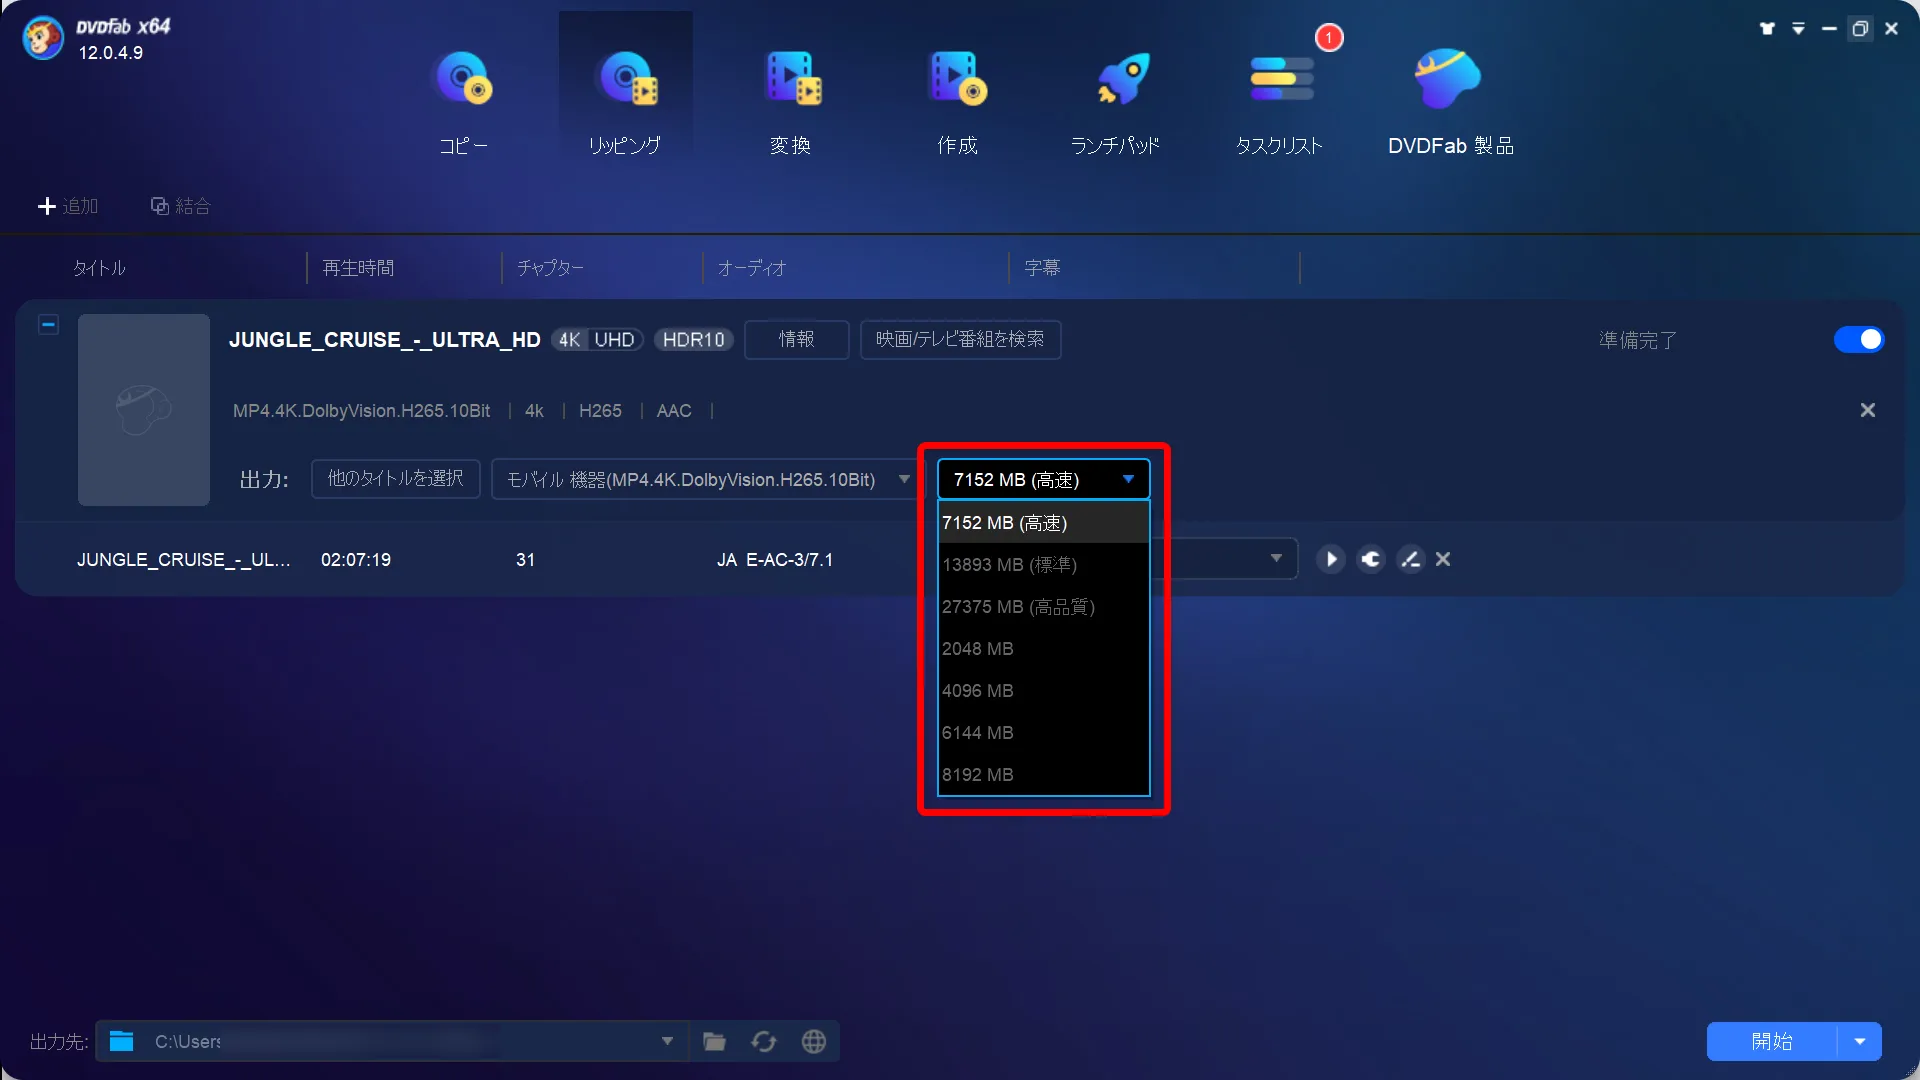Image resolution: width=1920 pixels, height=1080 pixels.
Task: Open the 作成 (Creator) module
Action: click(x=957, y=102)
